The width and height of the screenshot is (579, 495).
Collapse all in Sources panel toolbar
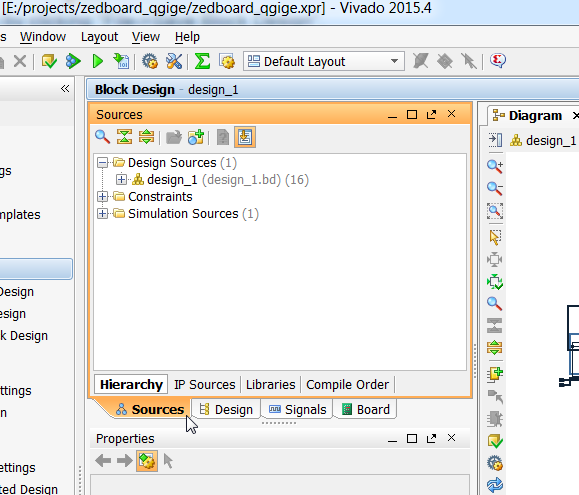(x=124, y=137)
